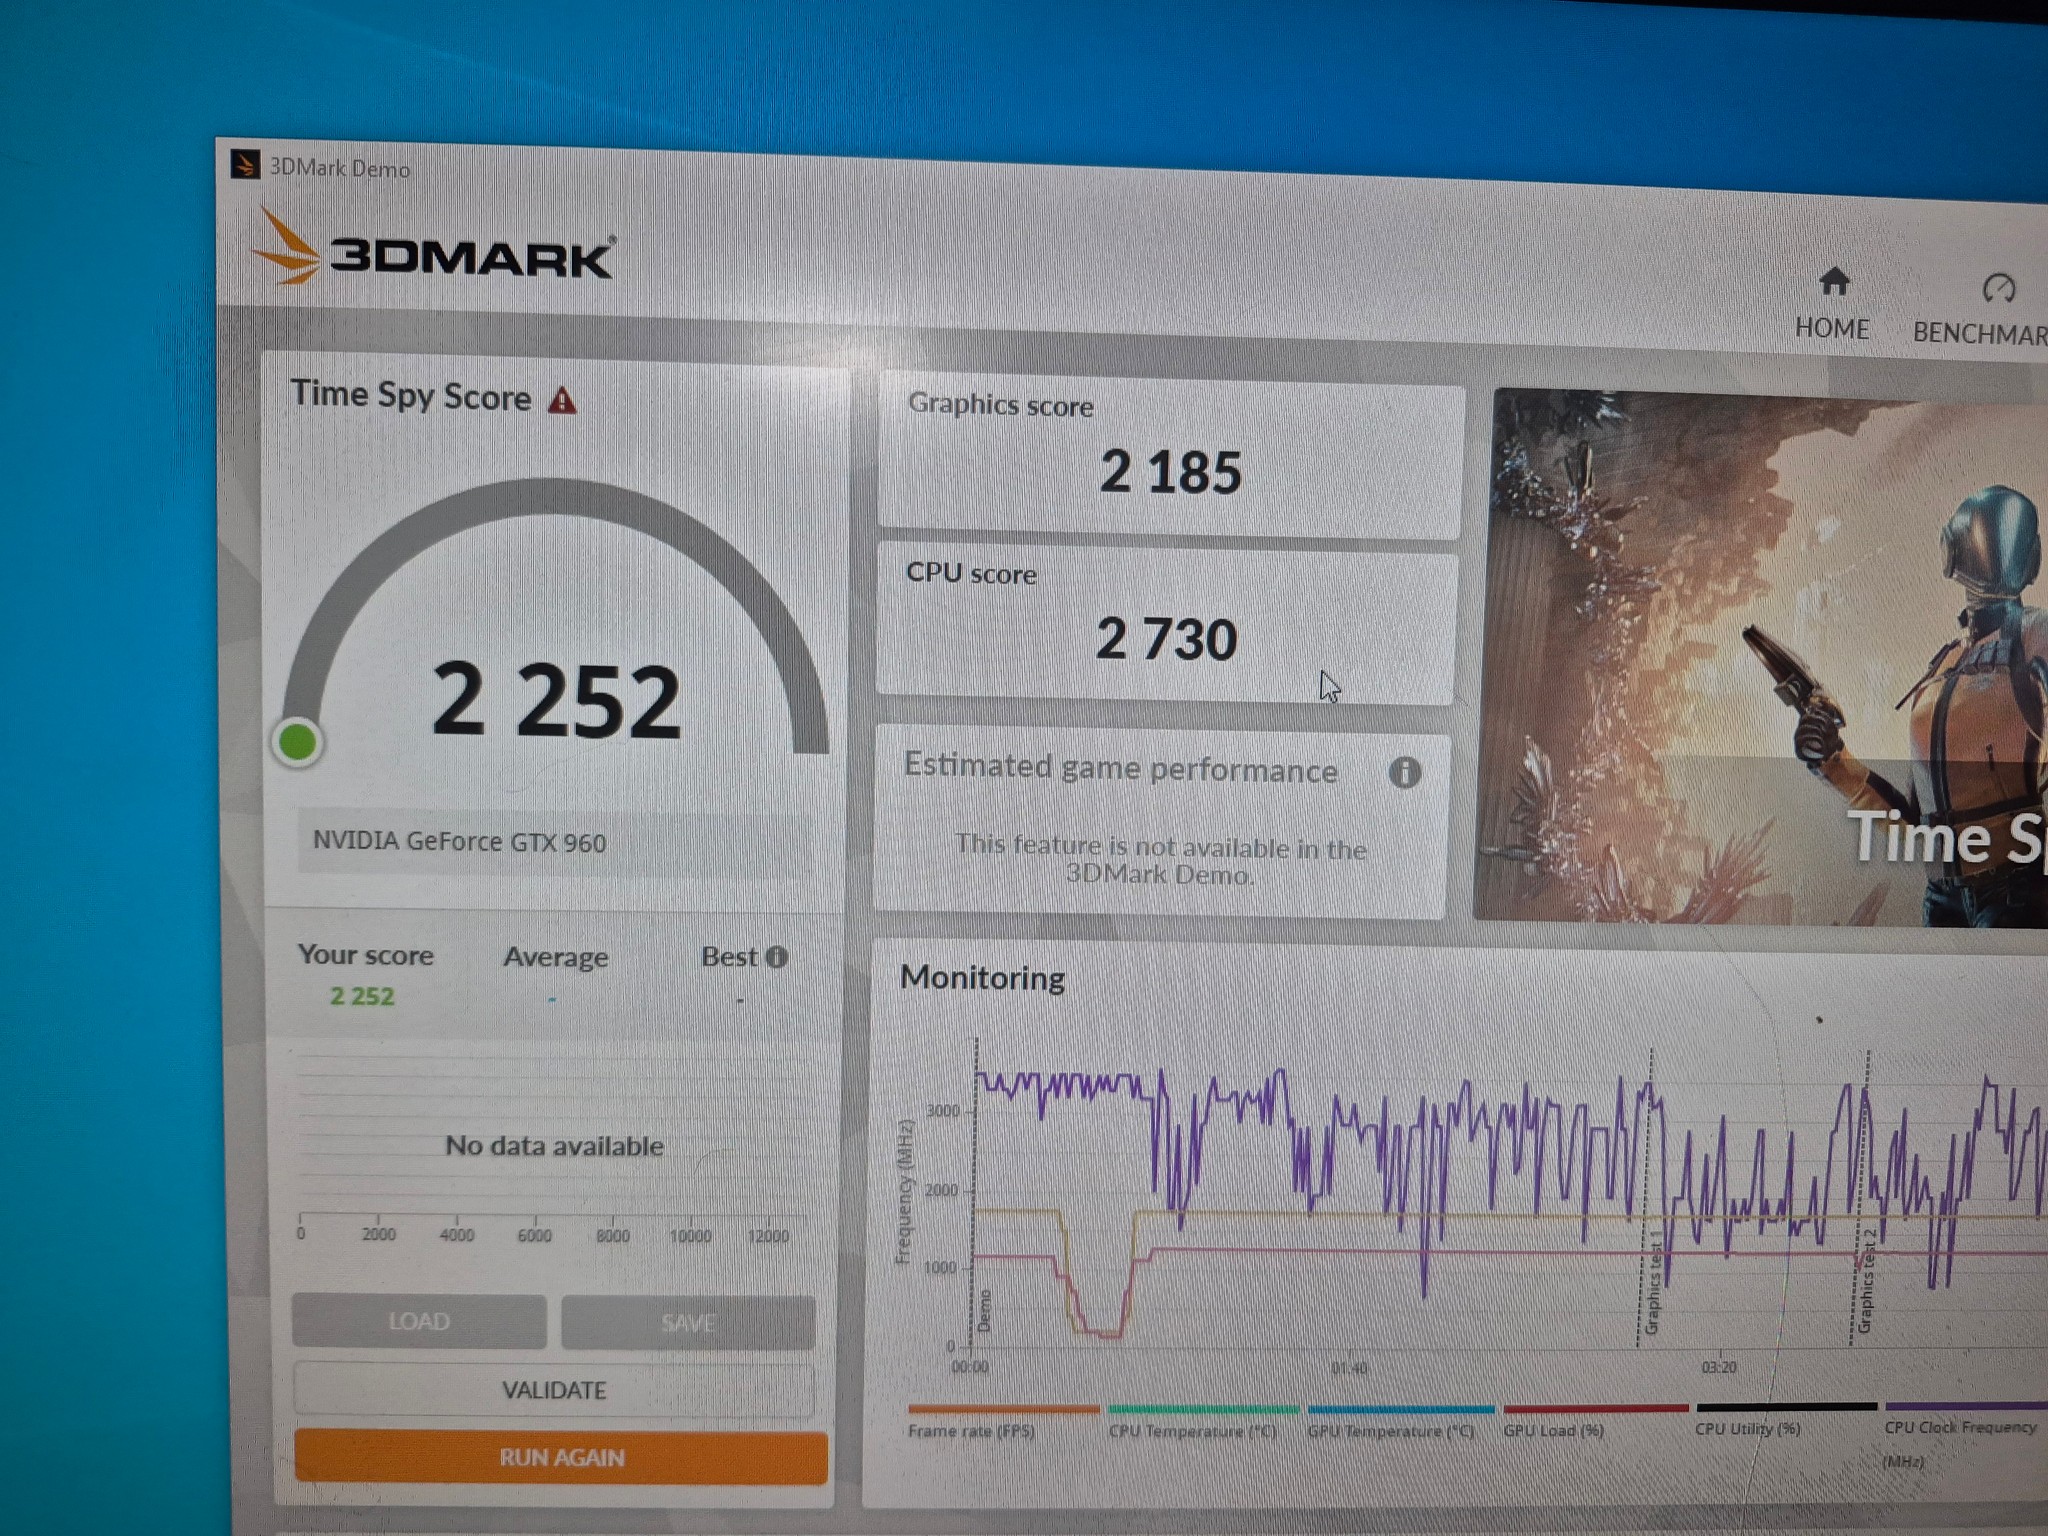This screenshot has height=1536, width=2048.
Task: Click the 01:40 time label on chart
Action: (1349, 1367)
